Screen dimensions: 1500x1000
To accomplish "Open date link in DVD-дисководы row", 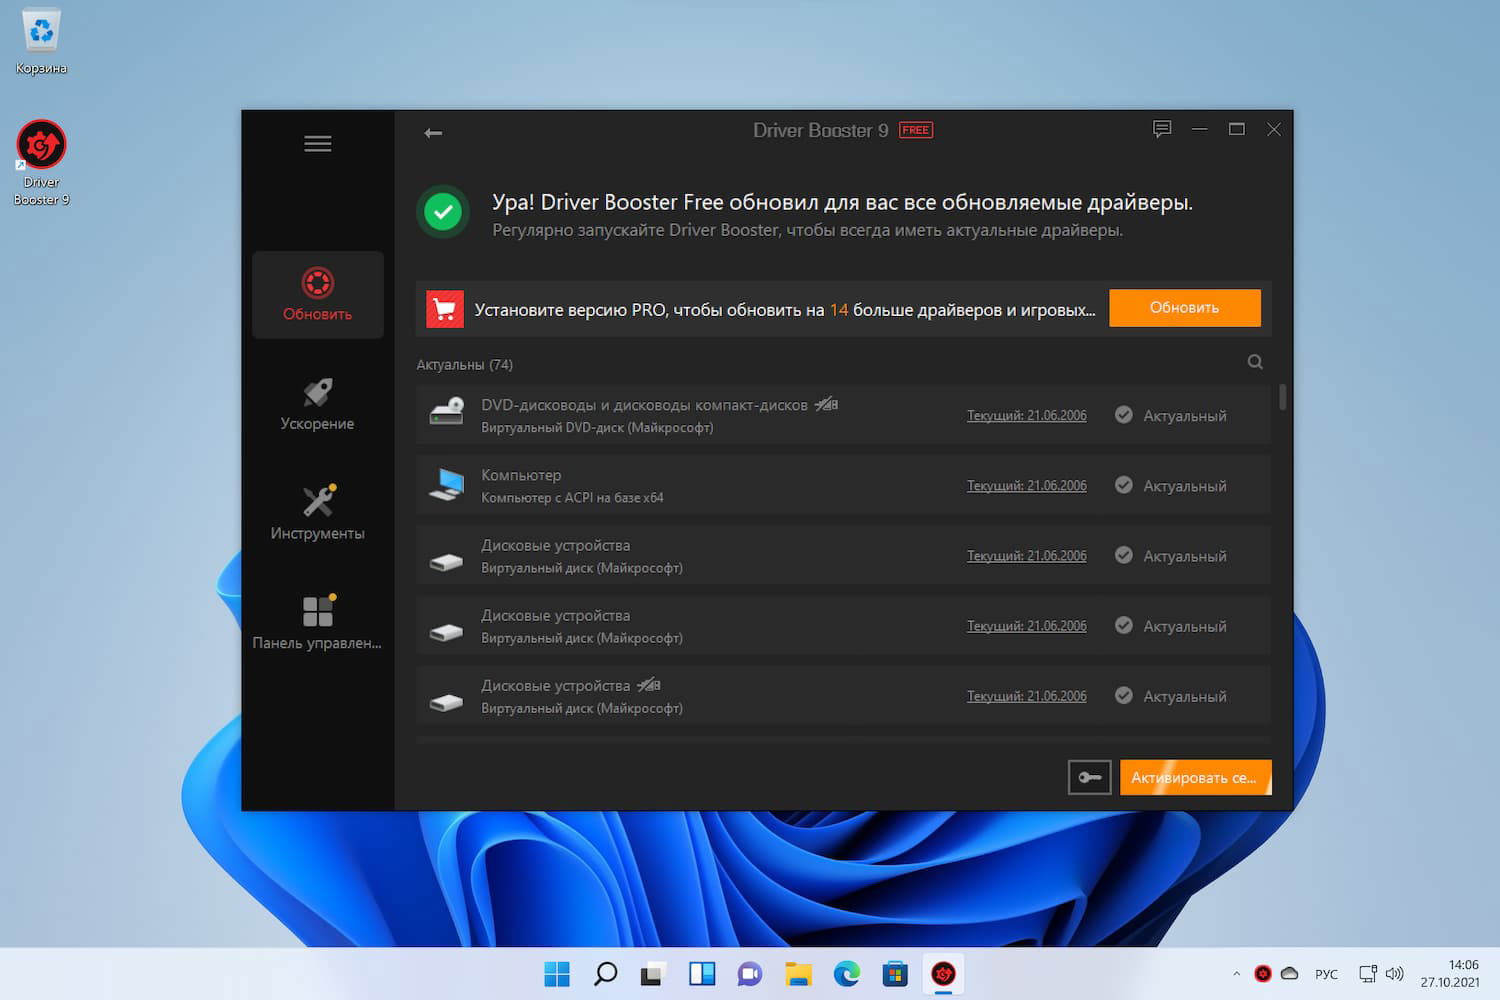I will (x=1026, y=416).
